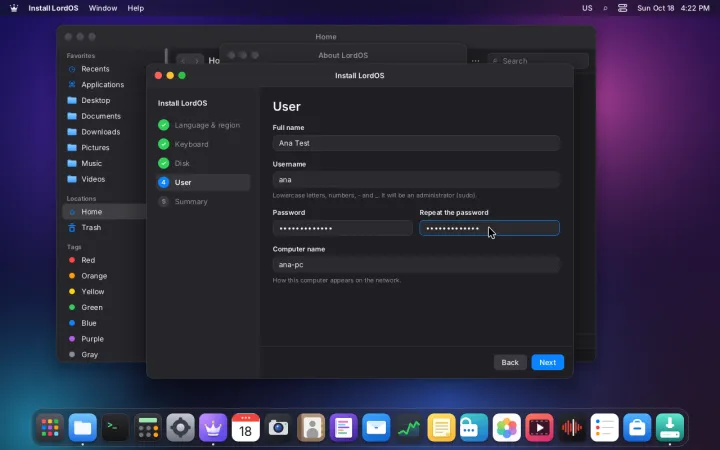This screenshot has width=720, height=450.
Task: Focus the Password field
Action: (343, 228)
